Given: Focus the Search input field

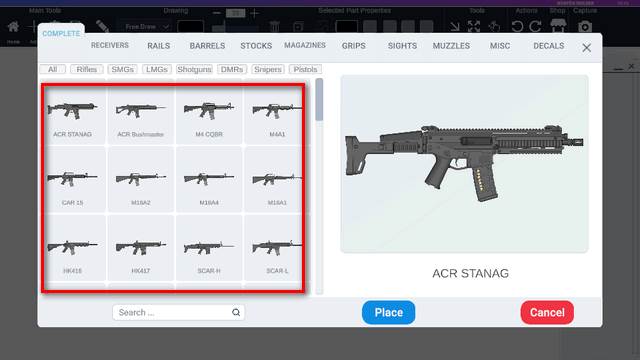Looking at the screenshot, I should click(178, 312).
